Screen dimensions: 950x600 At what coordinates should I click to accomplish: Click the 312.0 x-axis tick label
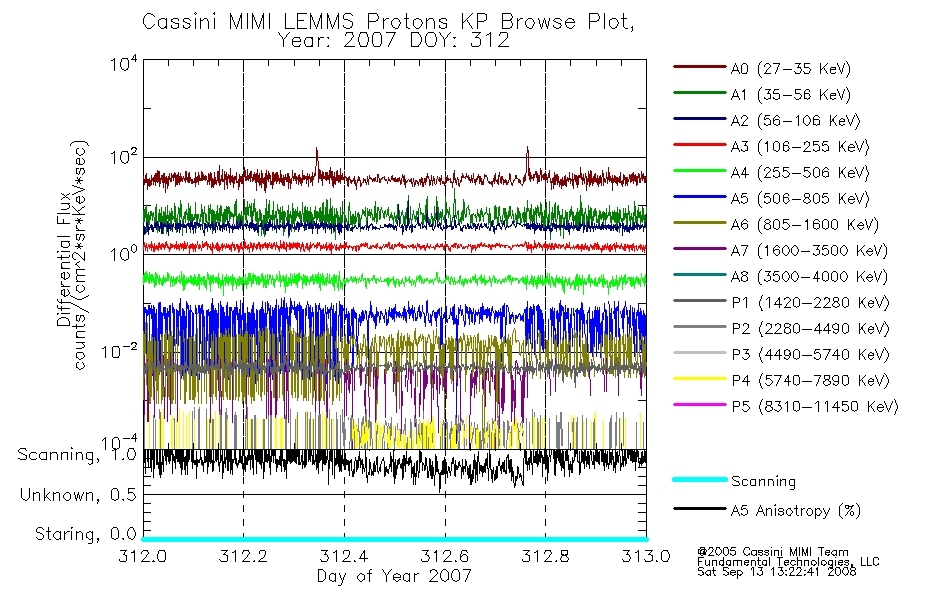(x=142, y=556)
